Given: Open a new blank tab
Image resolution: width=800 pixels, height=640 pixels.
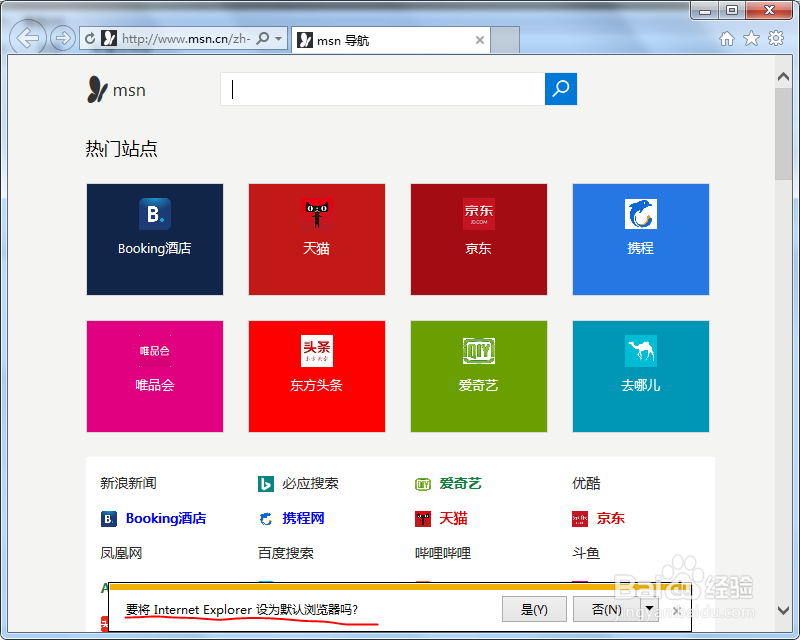Looking at the screenshot, I should tap(505, 40).
